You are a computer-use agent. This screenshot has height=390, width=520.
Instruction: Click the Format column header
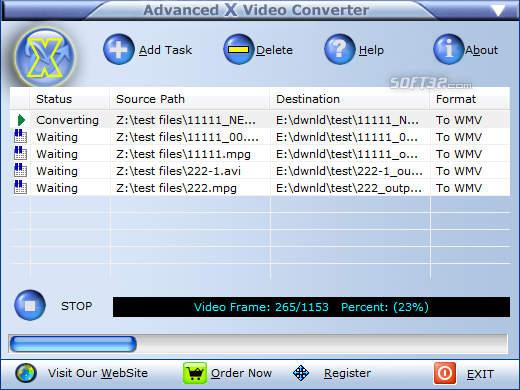tap(470, 99)
